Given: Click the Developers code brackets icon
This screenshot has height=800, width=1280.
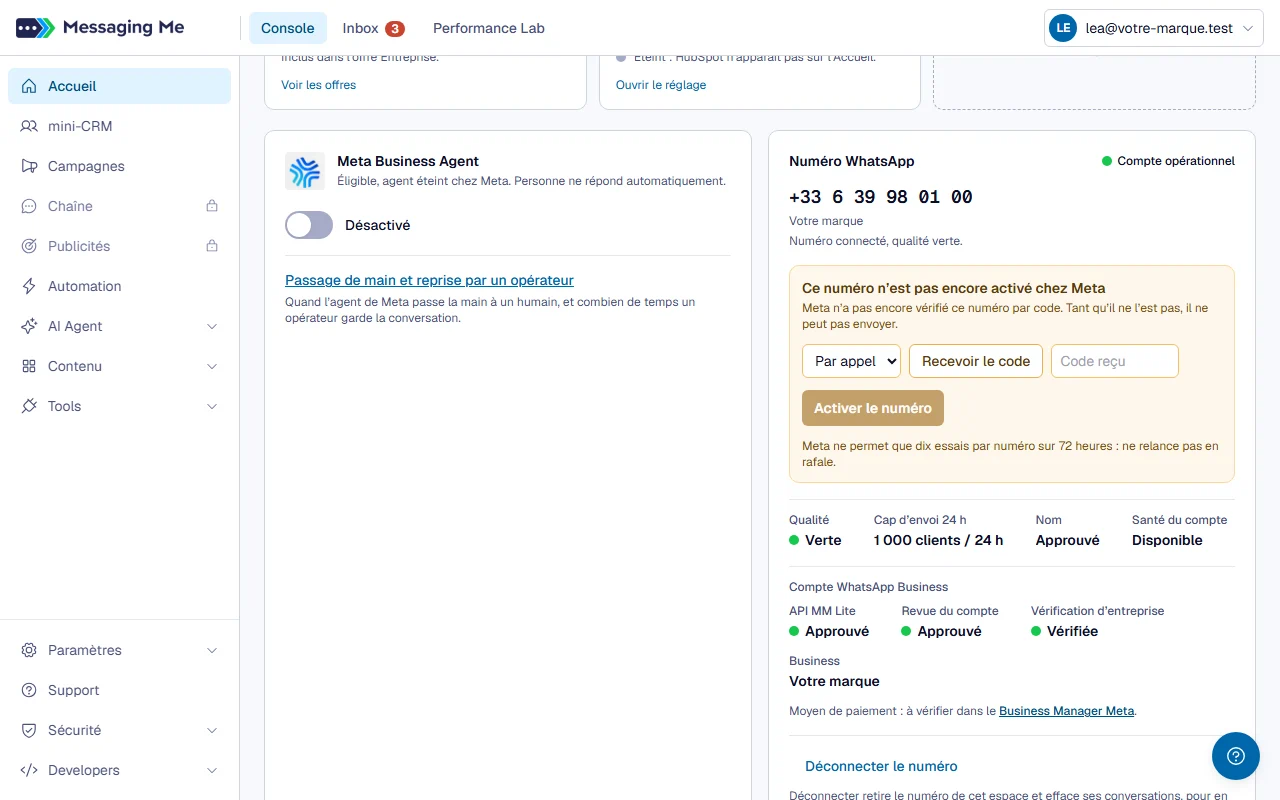Looking at the screenshot, I should 29,770.
